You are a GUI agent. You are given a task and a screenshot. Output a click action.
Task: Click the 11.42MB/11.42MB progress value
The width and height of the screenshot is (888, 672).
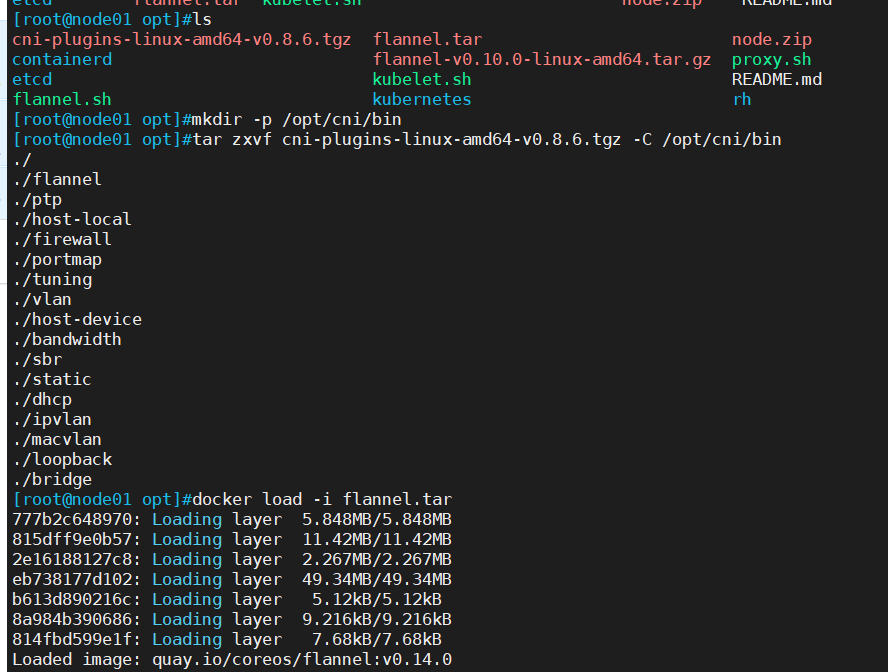[x=377, y=540]
